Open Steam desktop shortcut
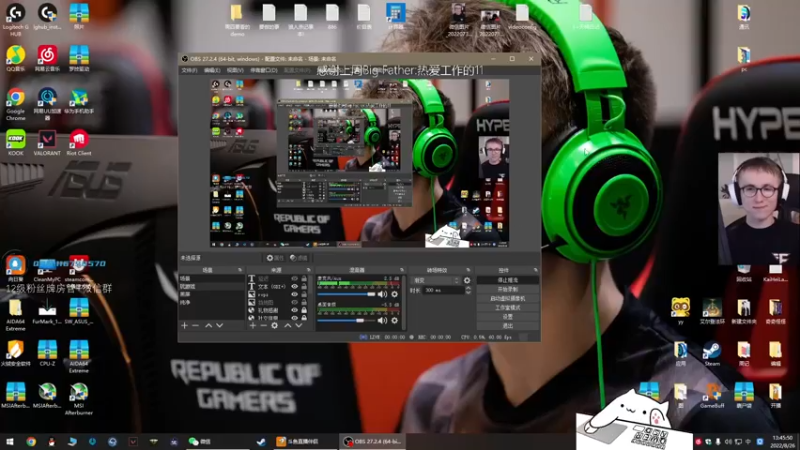Viewport: 800px width, 450px height. coord(712,354)
